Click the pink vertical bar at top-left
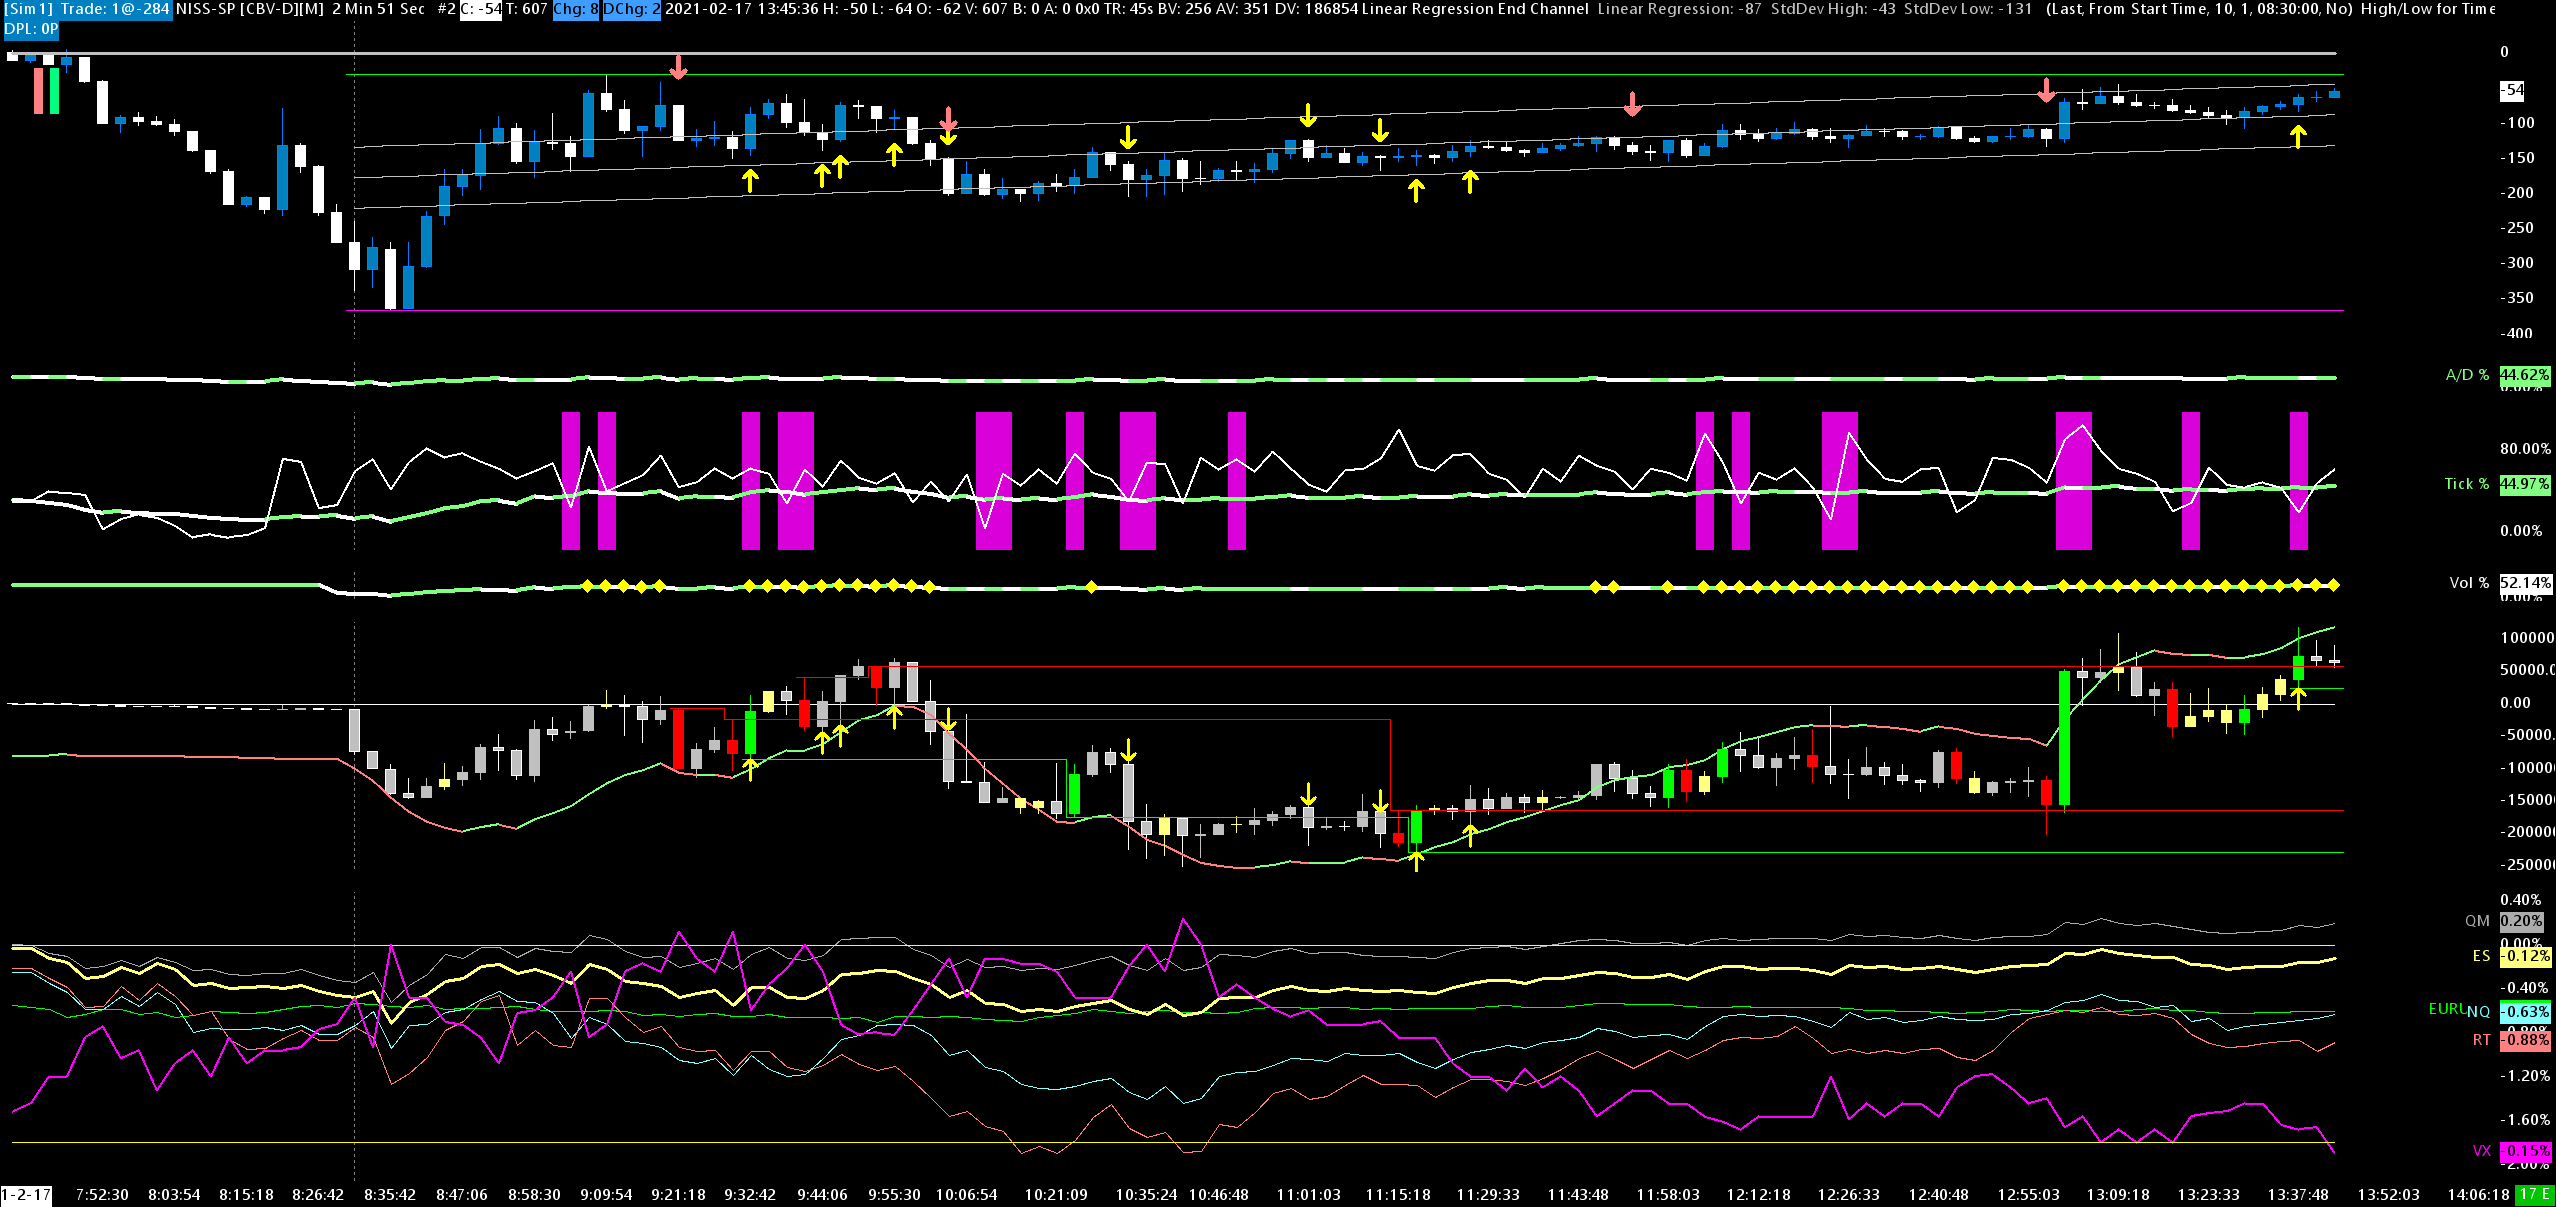 [x=39, y=90]
